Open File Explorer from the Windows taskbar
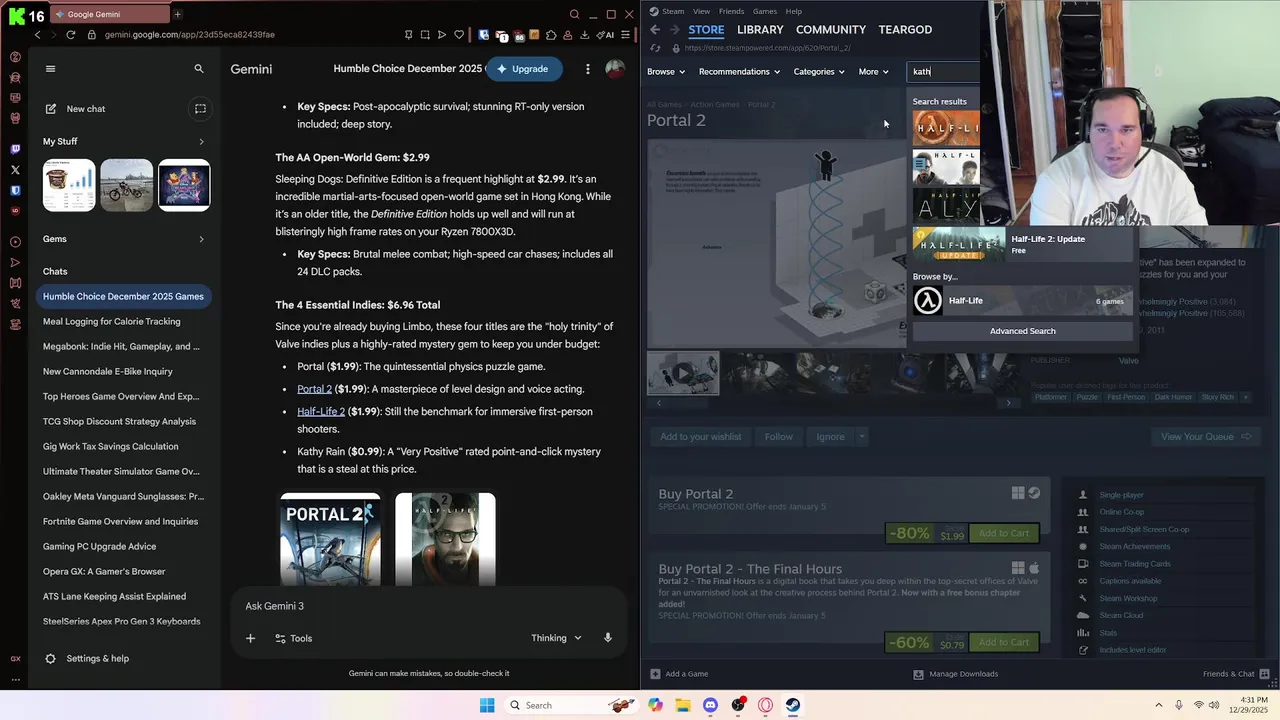The height and width of the screenshot is (720, 1280). 683,705
